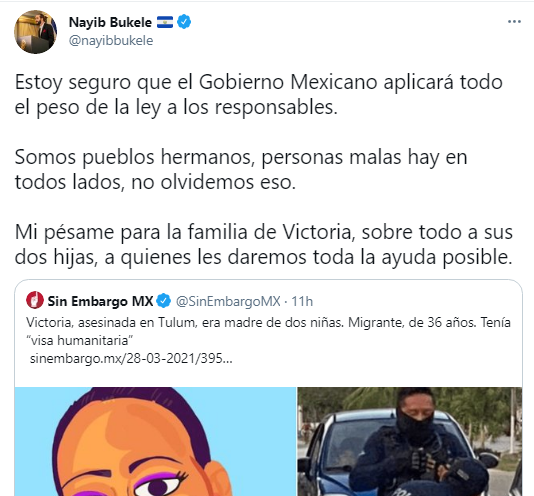Viewport: 534px width, 496px height.
Task: Click the condolence paragraph mentioning Victoria's family
Action: (264, 244)
